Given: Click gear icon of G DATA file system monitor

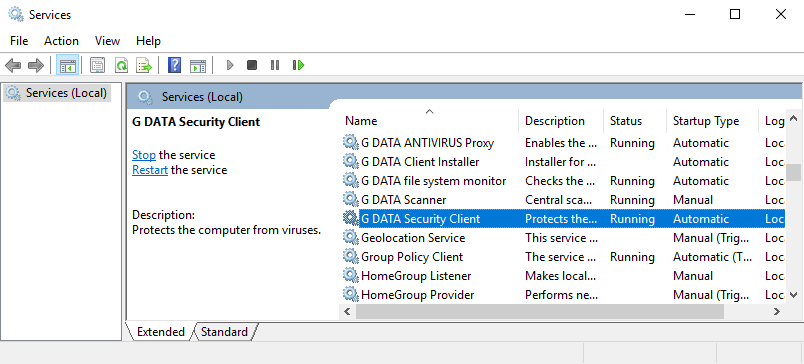Looking at the screenshot, I should [x=351, y=180].
